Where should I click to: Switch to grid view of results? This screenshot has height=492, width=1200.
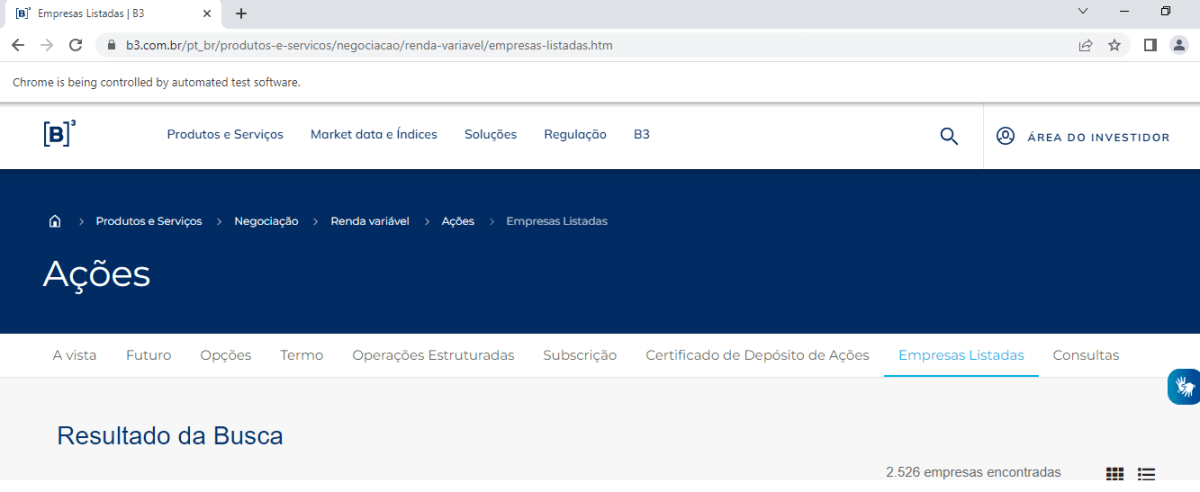[x=1115, y=473]
